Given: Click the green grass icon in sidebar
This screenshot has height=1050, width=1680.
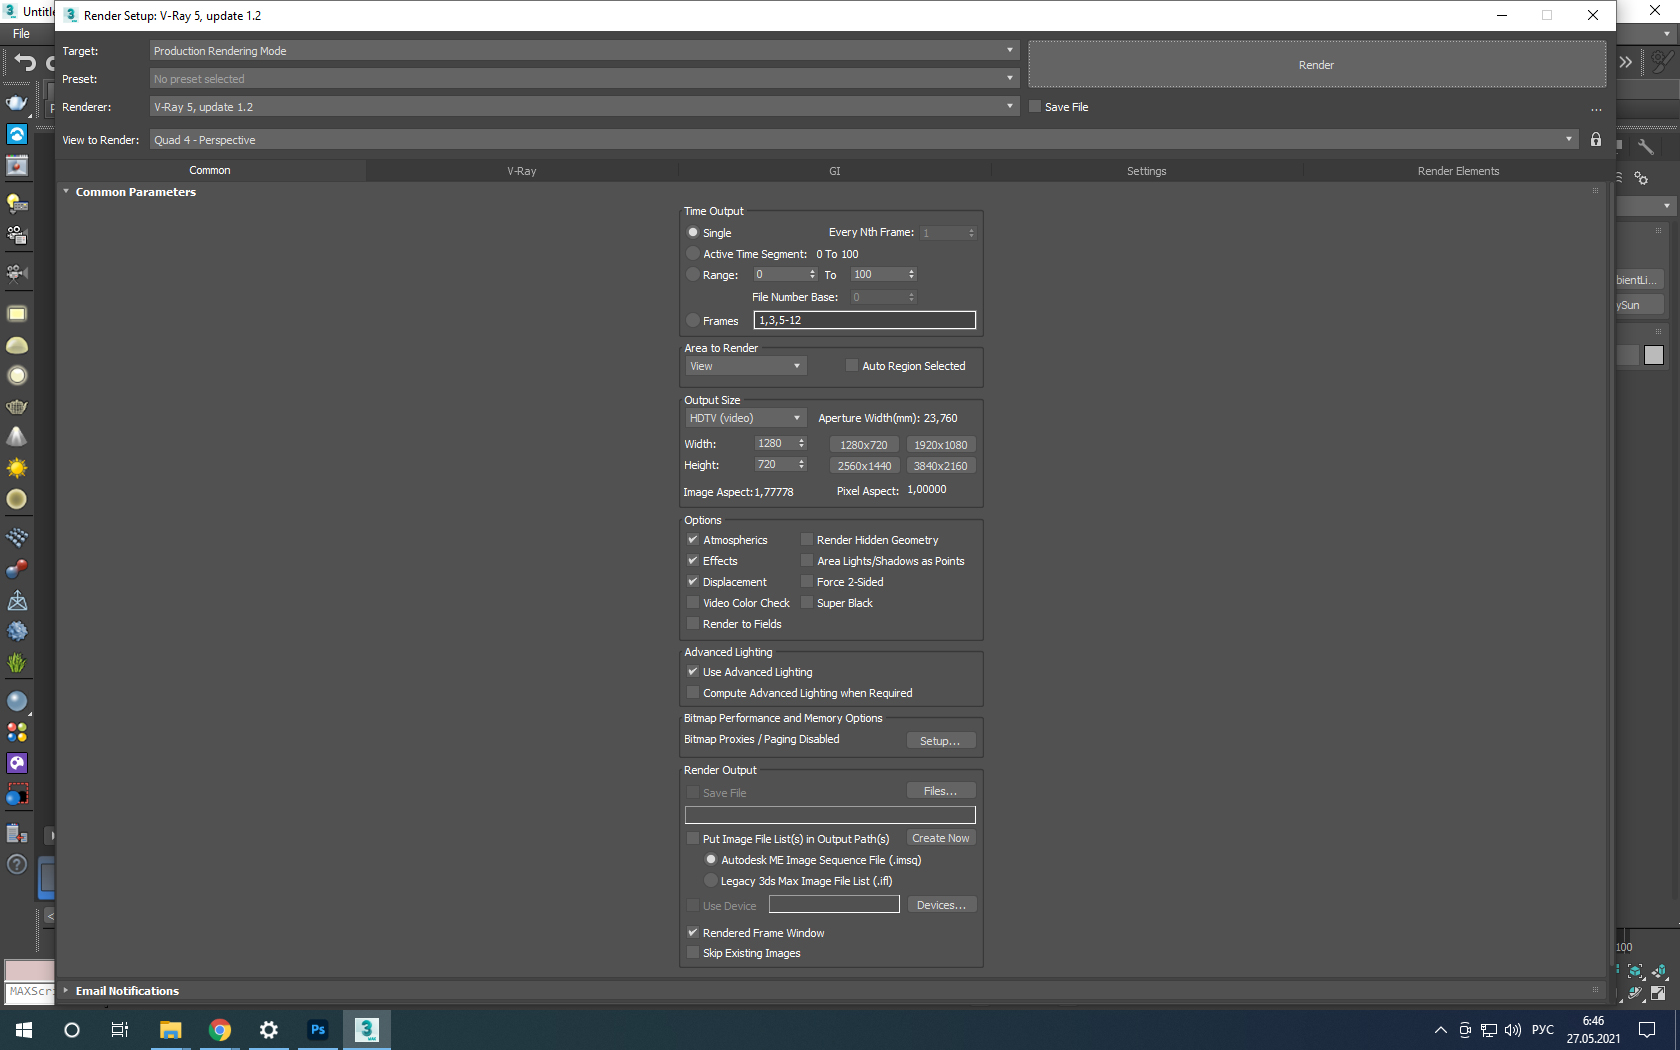Looking at the screenshot, I should (x=17, y=662).
